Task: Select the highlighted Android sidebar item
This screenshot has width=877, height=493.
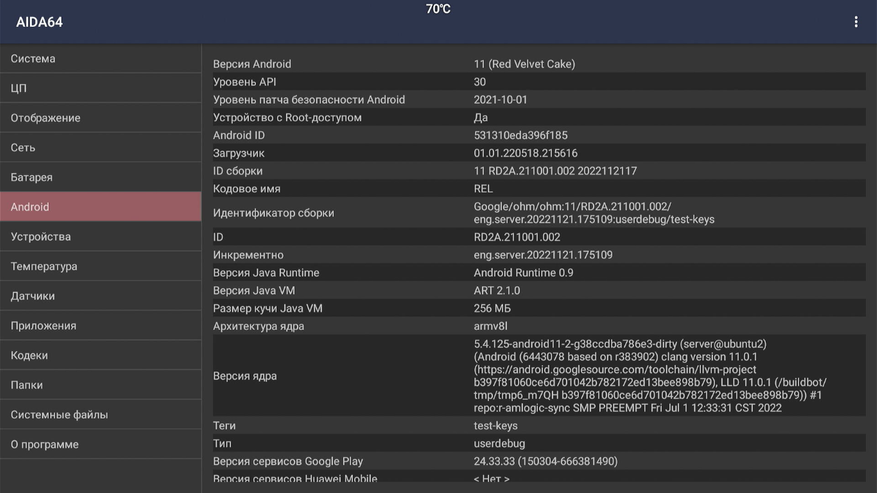Action: pyautogui.click(x=100, y=207)
